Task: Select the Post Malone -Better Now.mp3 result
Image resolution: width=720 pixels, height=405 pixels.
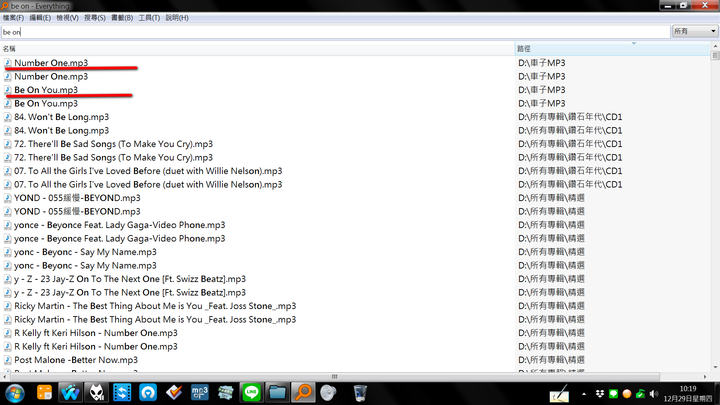Action: [x=76, y=360]
